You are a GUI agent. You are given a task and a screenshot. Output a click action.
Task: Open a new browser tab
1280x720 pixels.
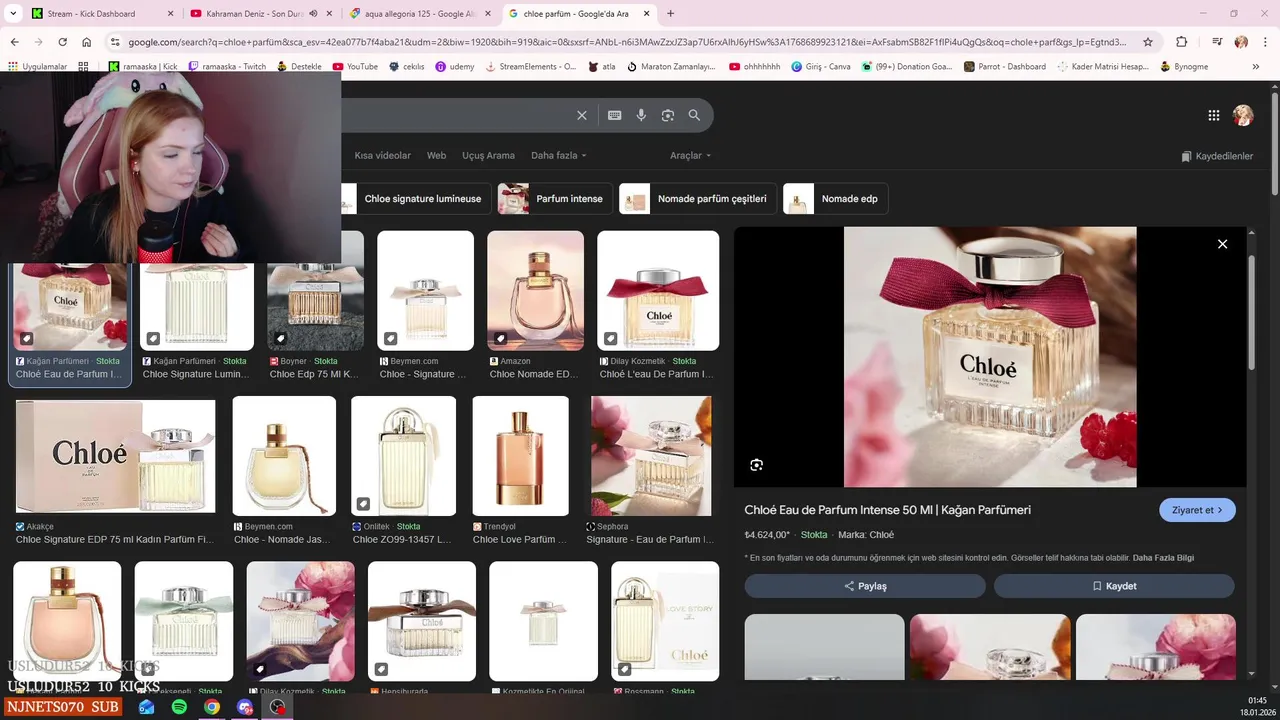[670, 14]
